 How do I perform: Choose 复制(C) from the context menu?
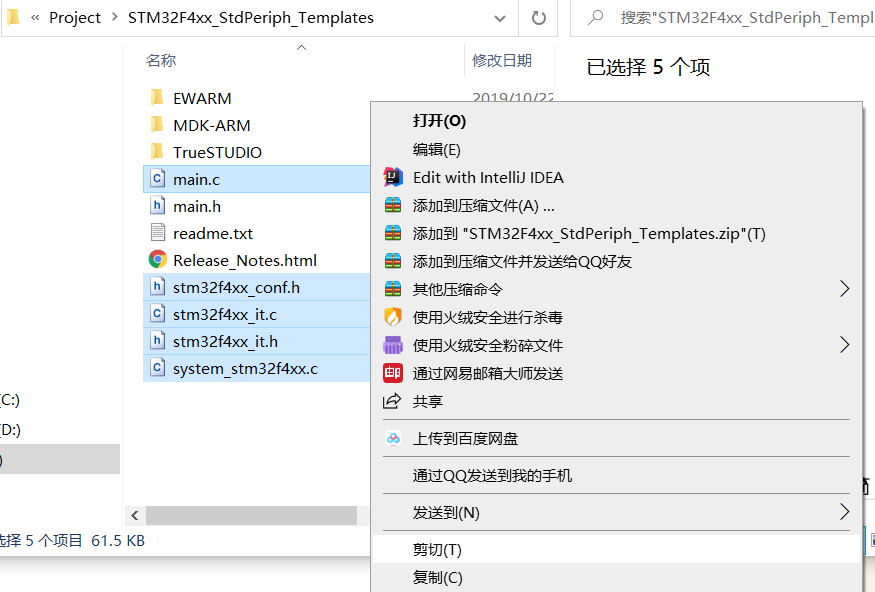pos(617,577)
